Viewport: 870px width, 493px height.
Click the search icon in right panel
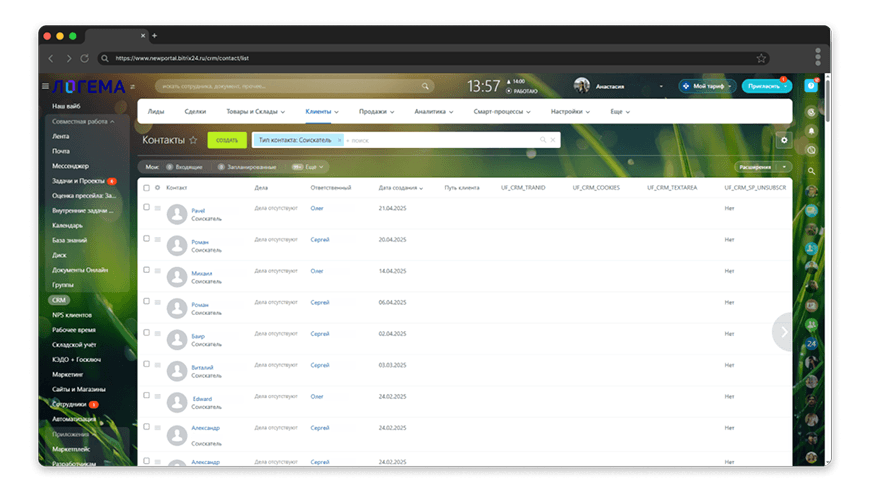pyautogui.click(x=811, y=171)
